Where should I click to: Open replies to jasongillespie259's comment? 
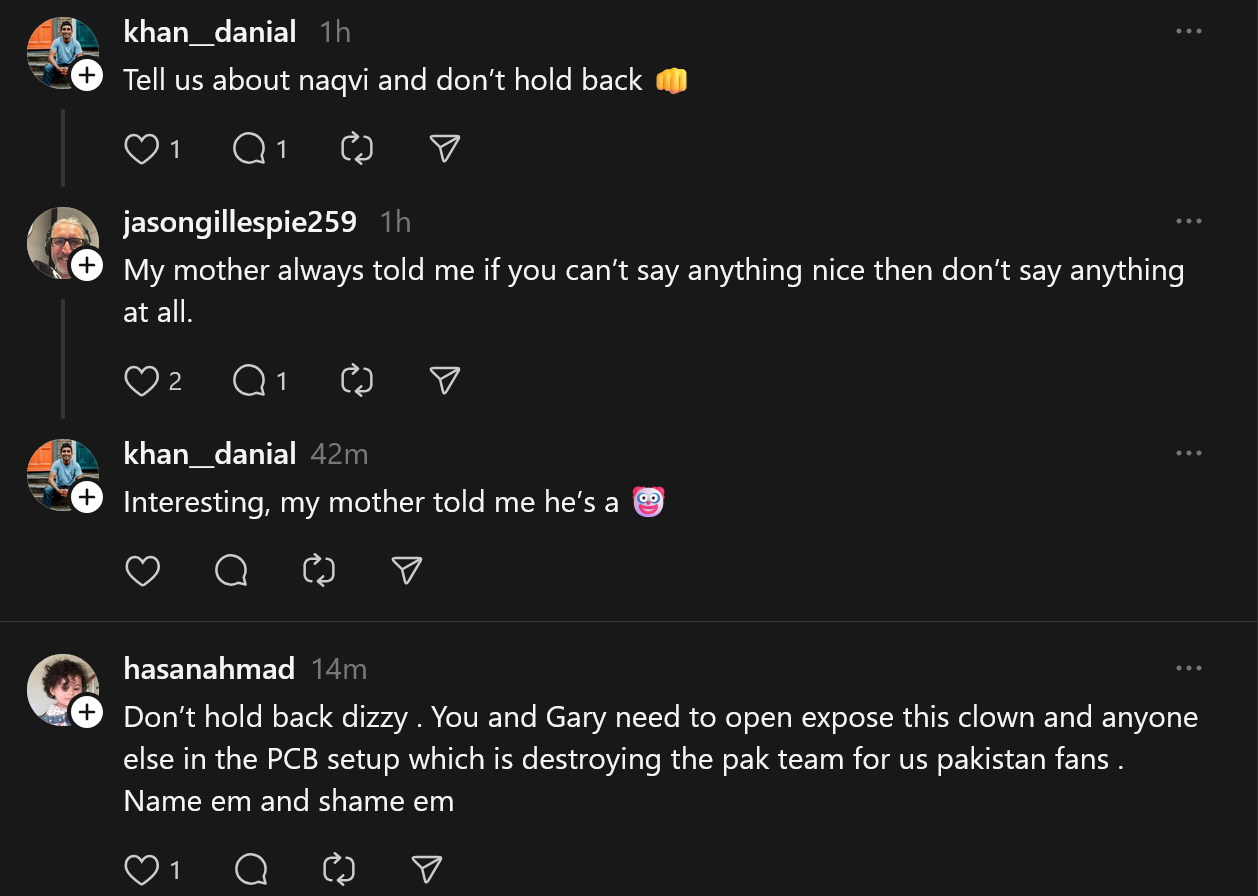coord(249,380)
